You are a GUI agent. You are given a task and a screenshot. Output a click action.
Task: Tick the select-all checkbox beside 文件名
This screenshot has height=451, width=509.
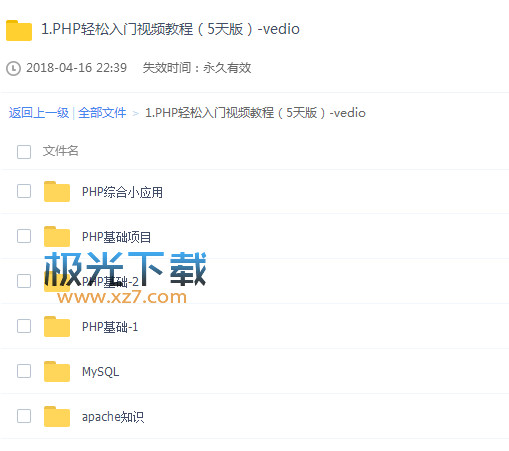[24, 152]
